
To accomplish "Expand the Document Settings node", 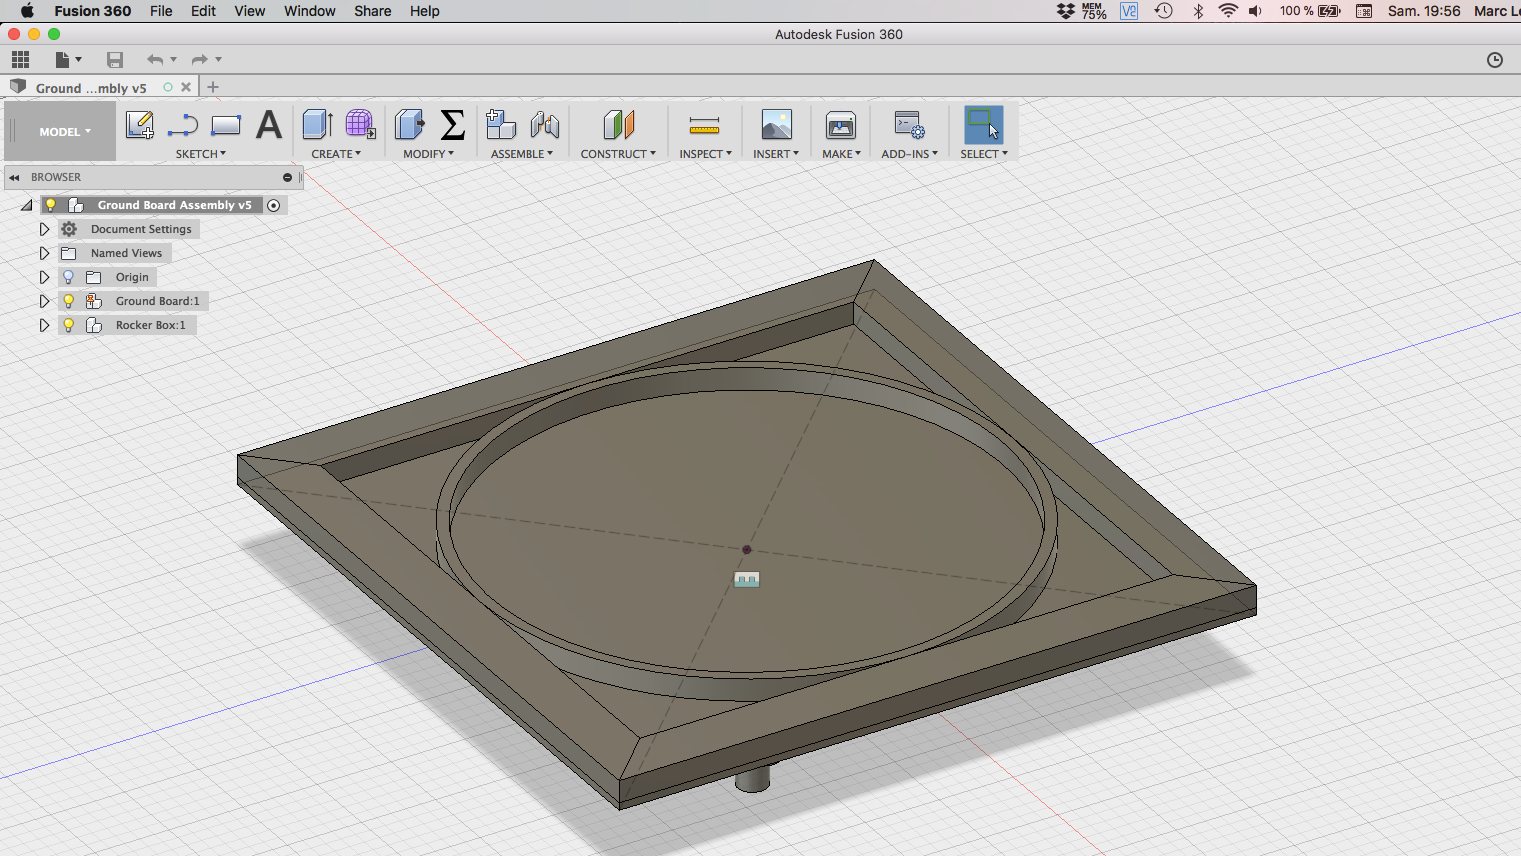I will 44,229.
